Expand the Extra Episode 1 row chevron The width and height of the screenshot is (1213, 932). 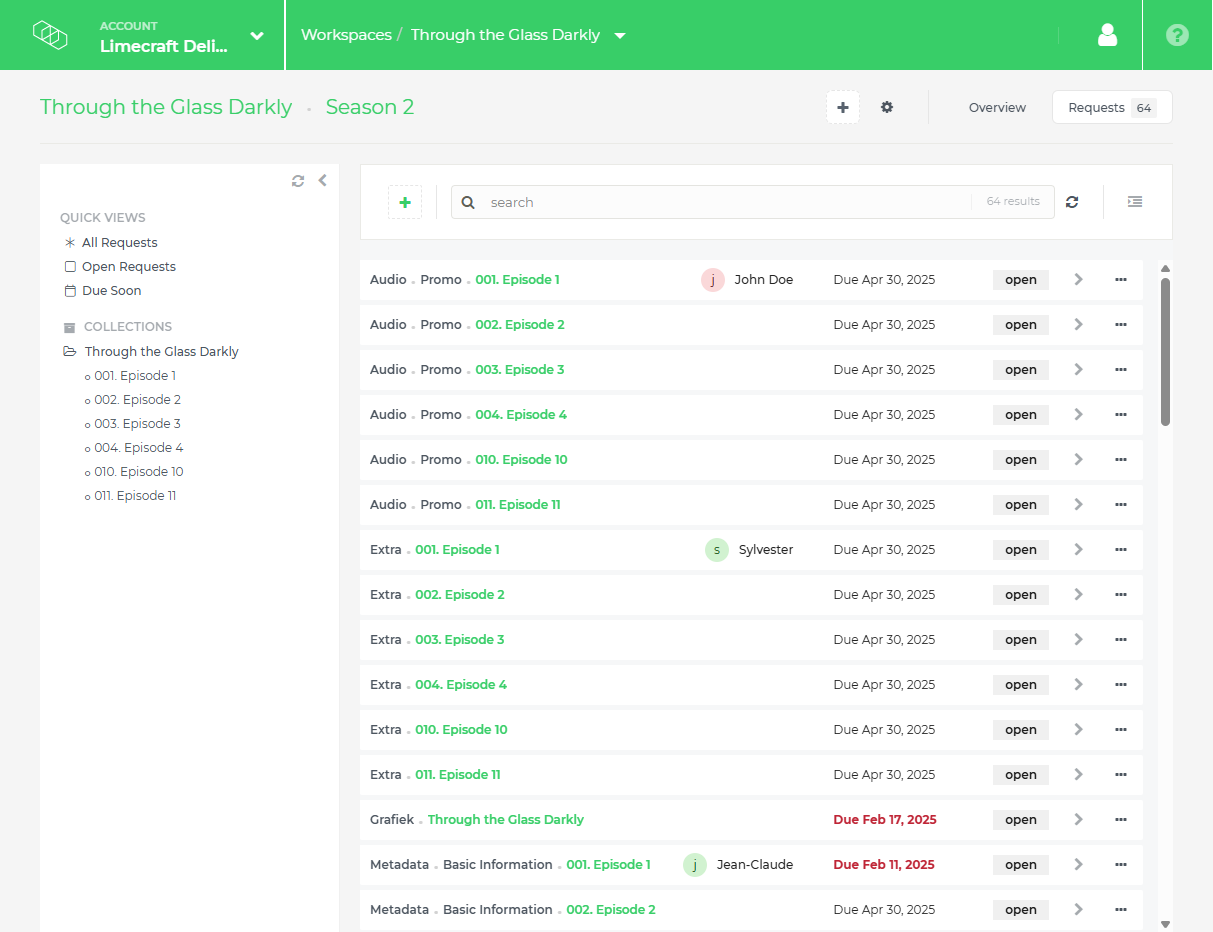click(1079, 550)
